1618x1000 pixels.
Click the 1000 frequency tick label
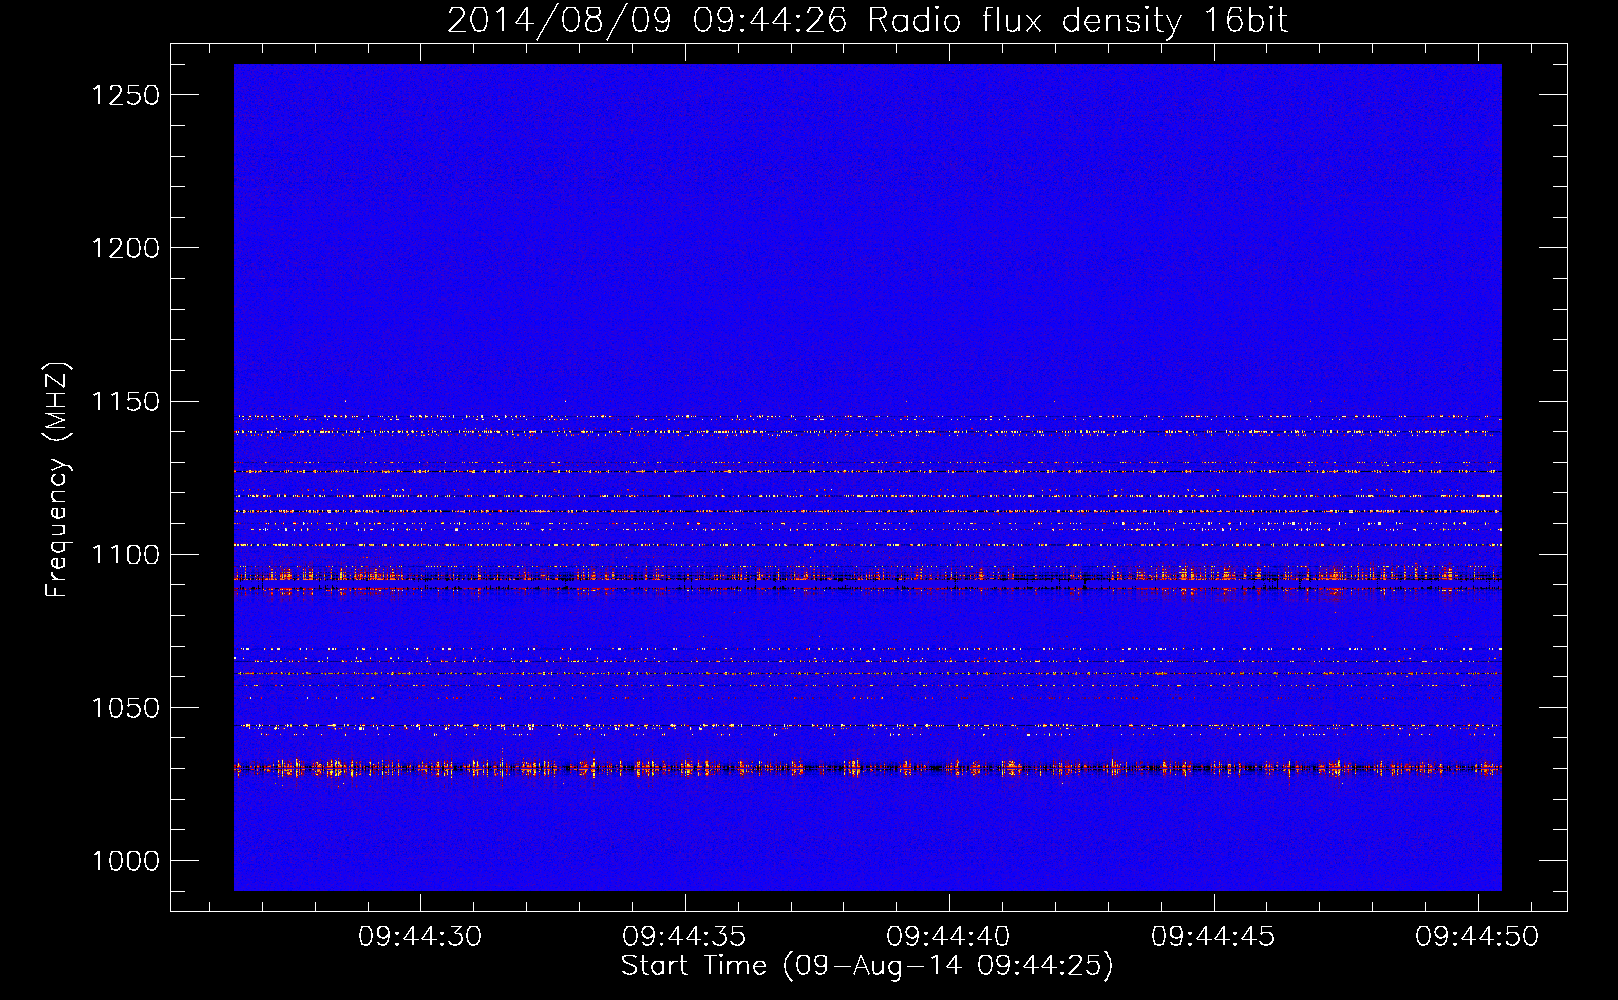point(126,861)
